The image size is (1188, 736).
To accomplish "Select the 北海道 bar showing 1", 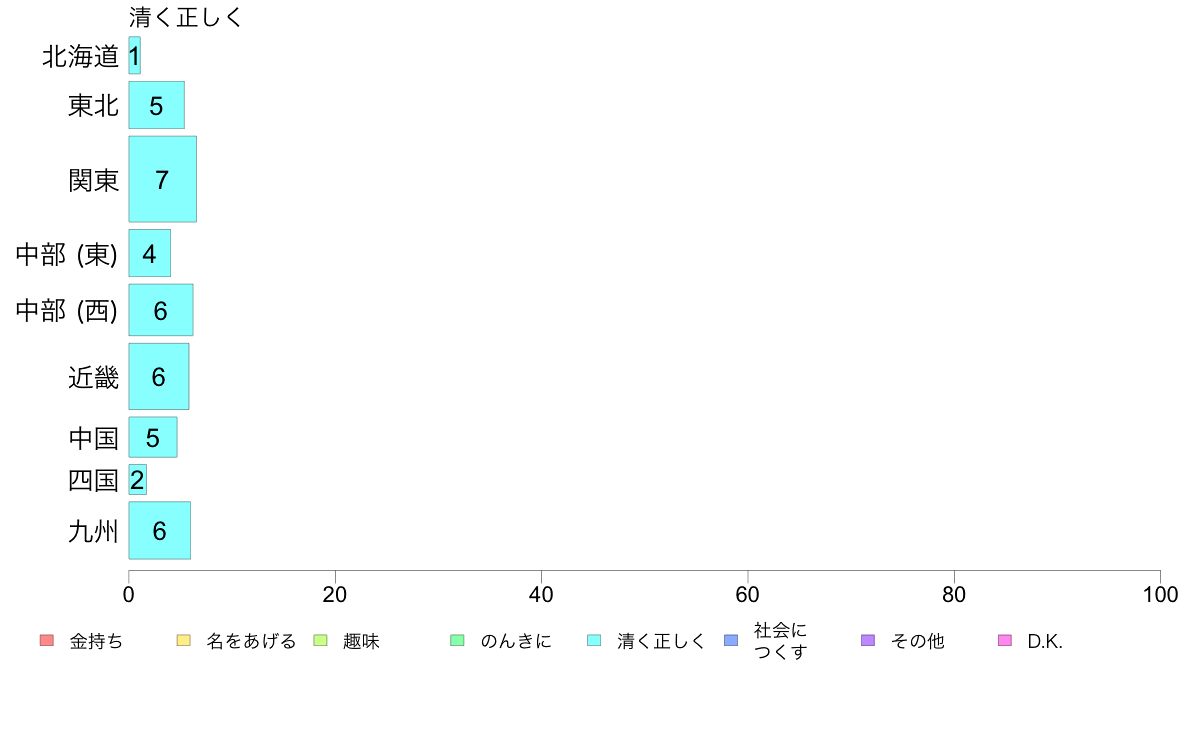I will tap(134, 55).
